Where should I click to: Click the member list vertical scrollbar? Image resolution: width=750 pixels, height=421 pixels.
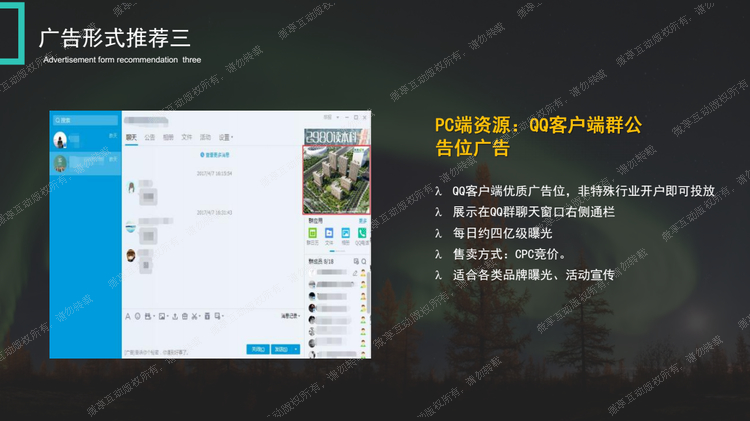[369, 292]
